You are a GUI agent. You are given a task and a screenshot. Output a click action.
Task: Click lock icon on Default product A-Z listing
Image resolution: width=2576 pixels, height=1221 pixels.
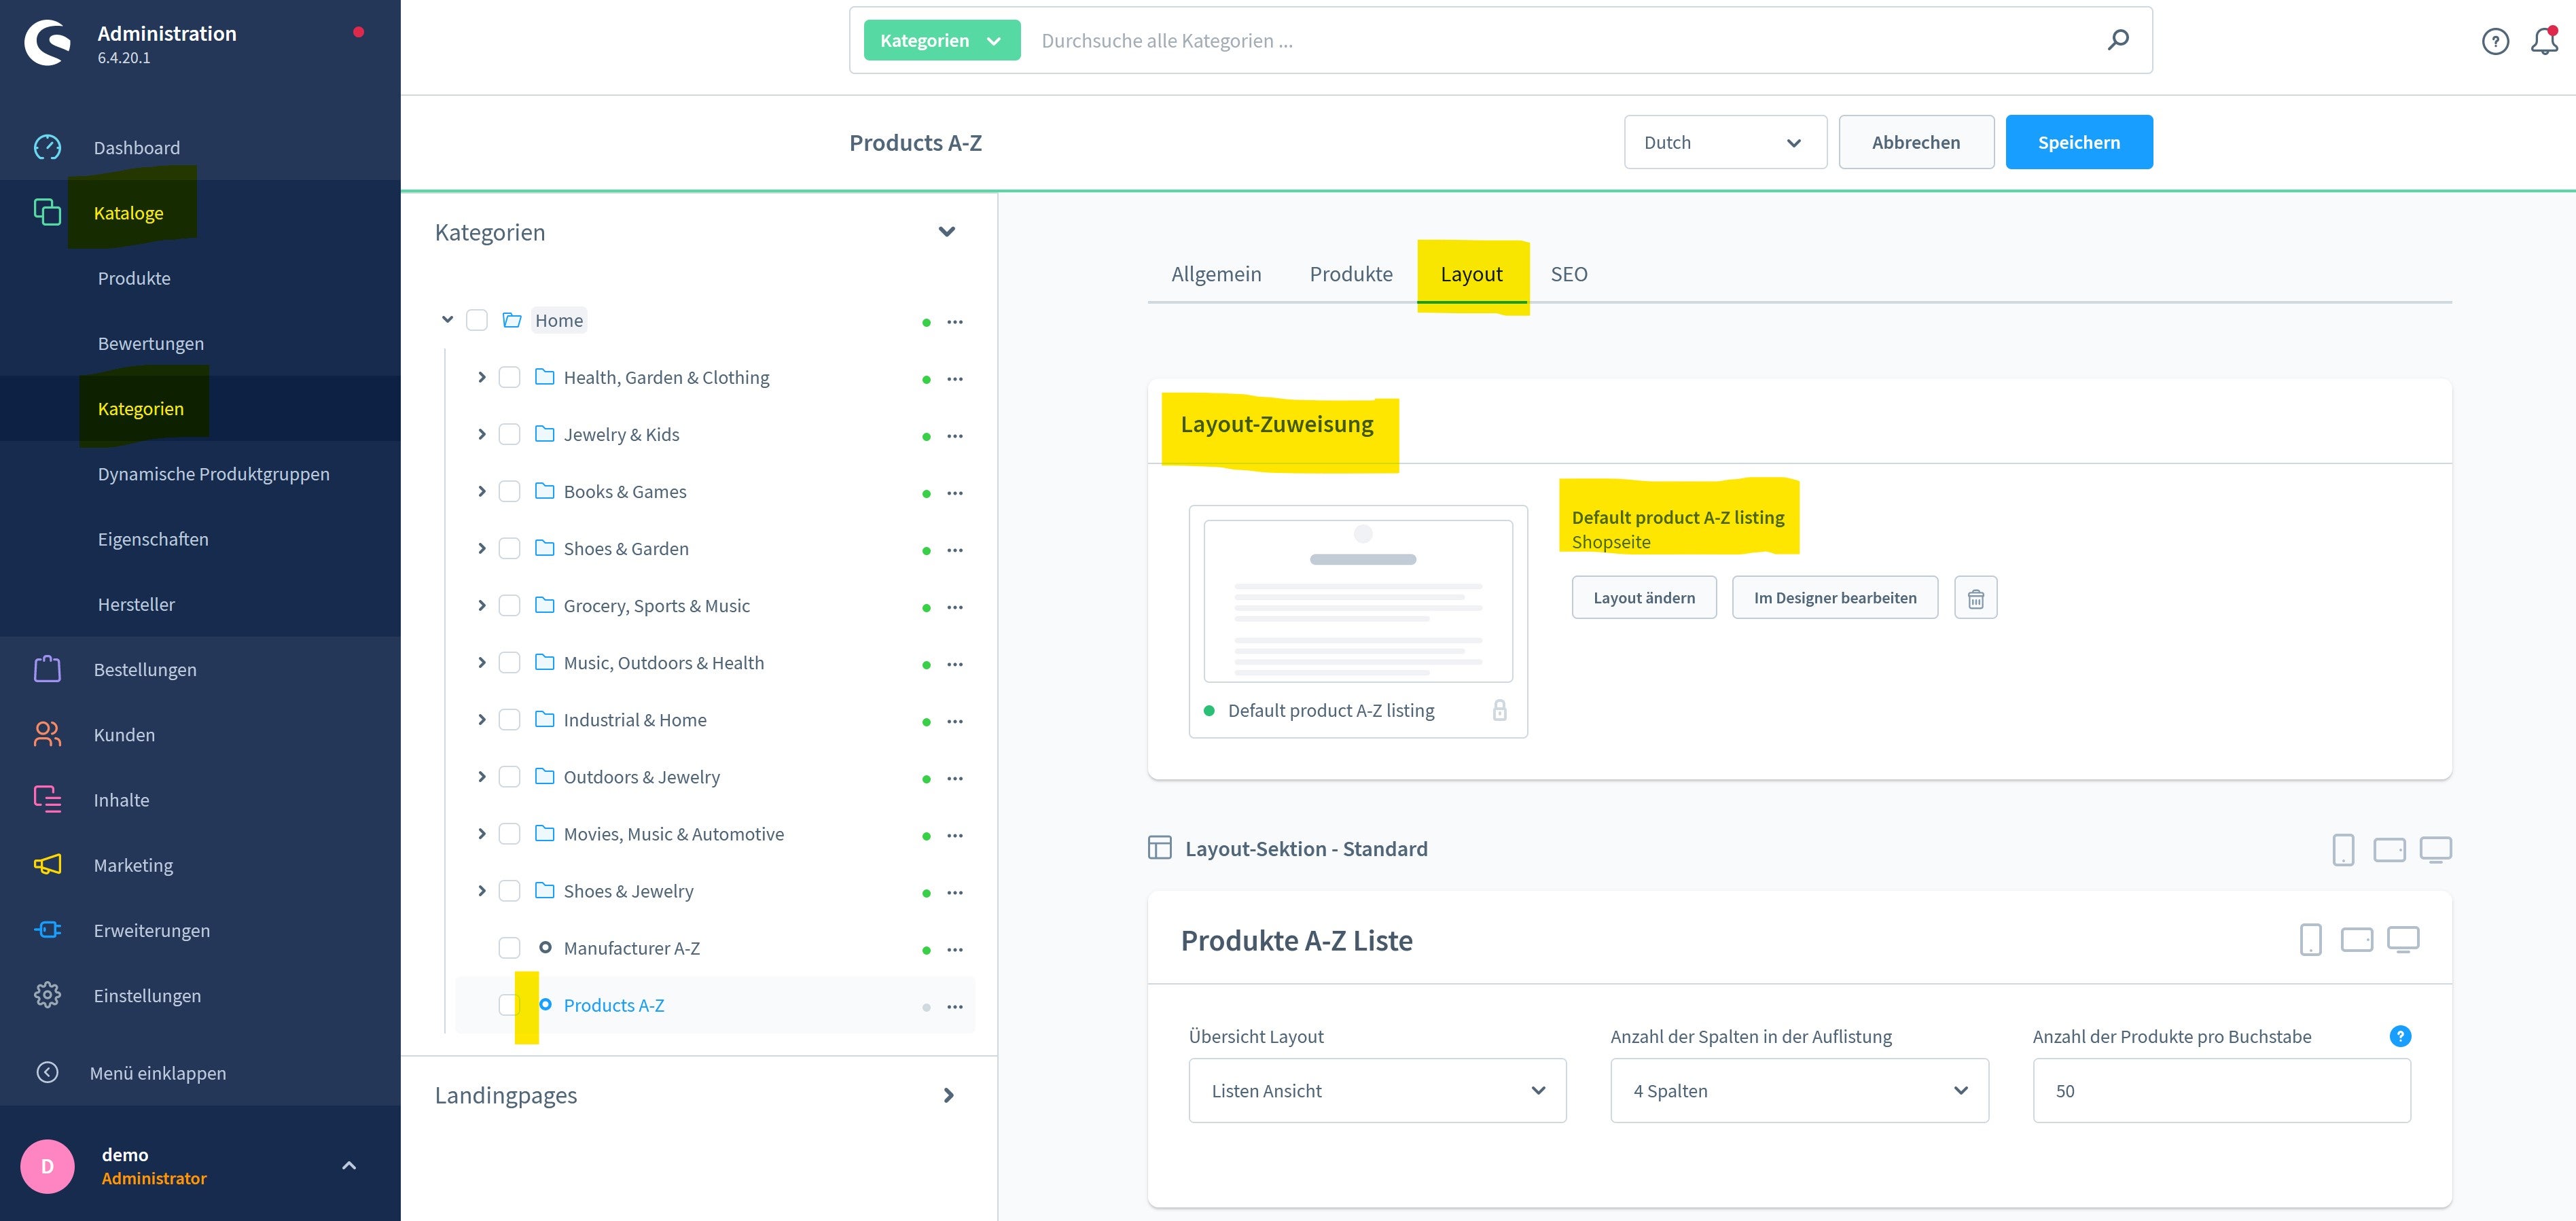pyautogui.click(x=1499, y=710)
